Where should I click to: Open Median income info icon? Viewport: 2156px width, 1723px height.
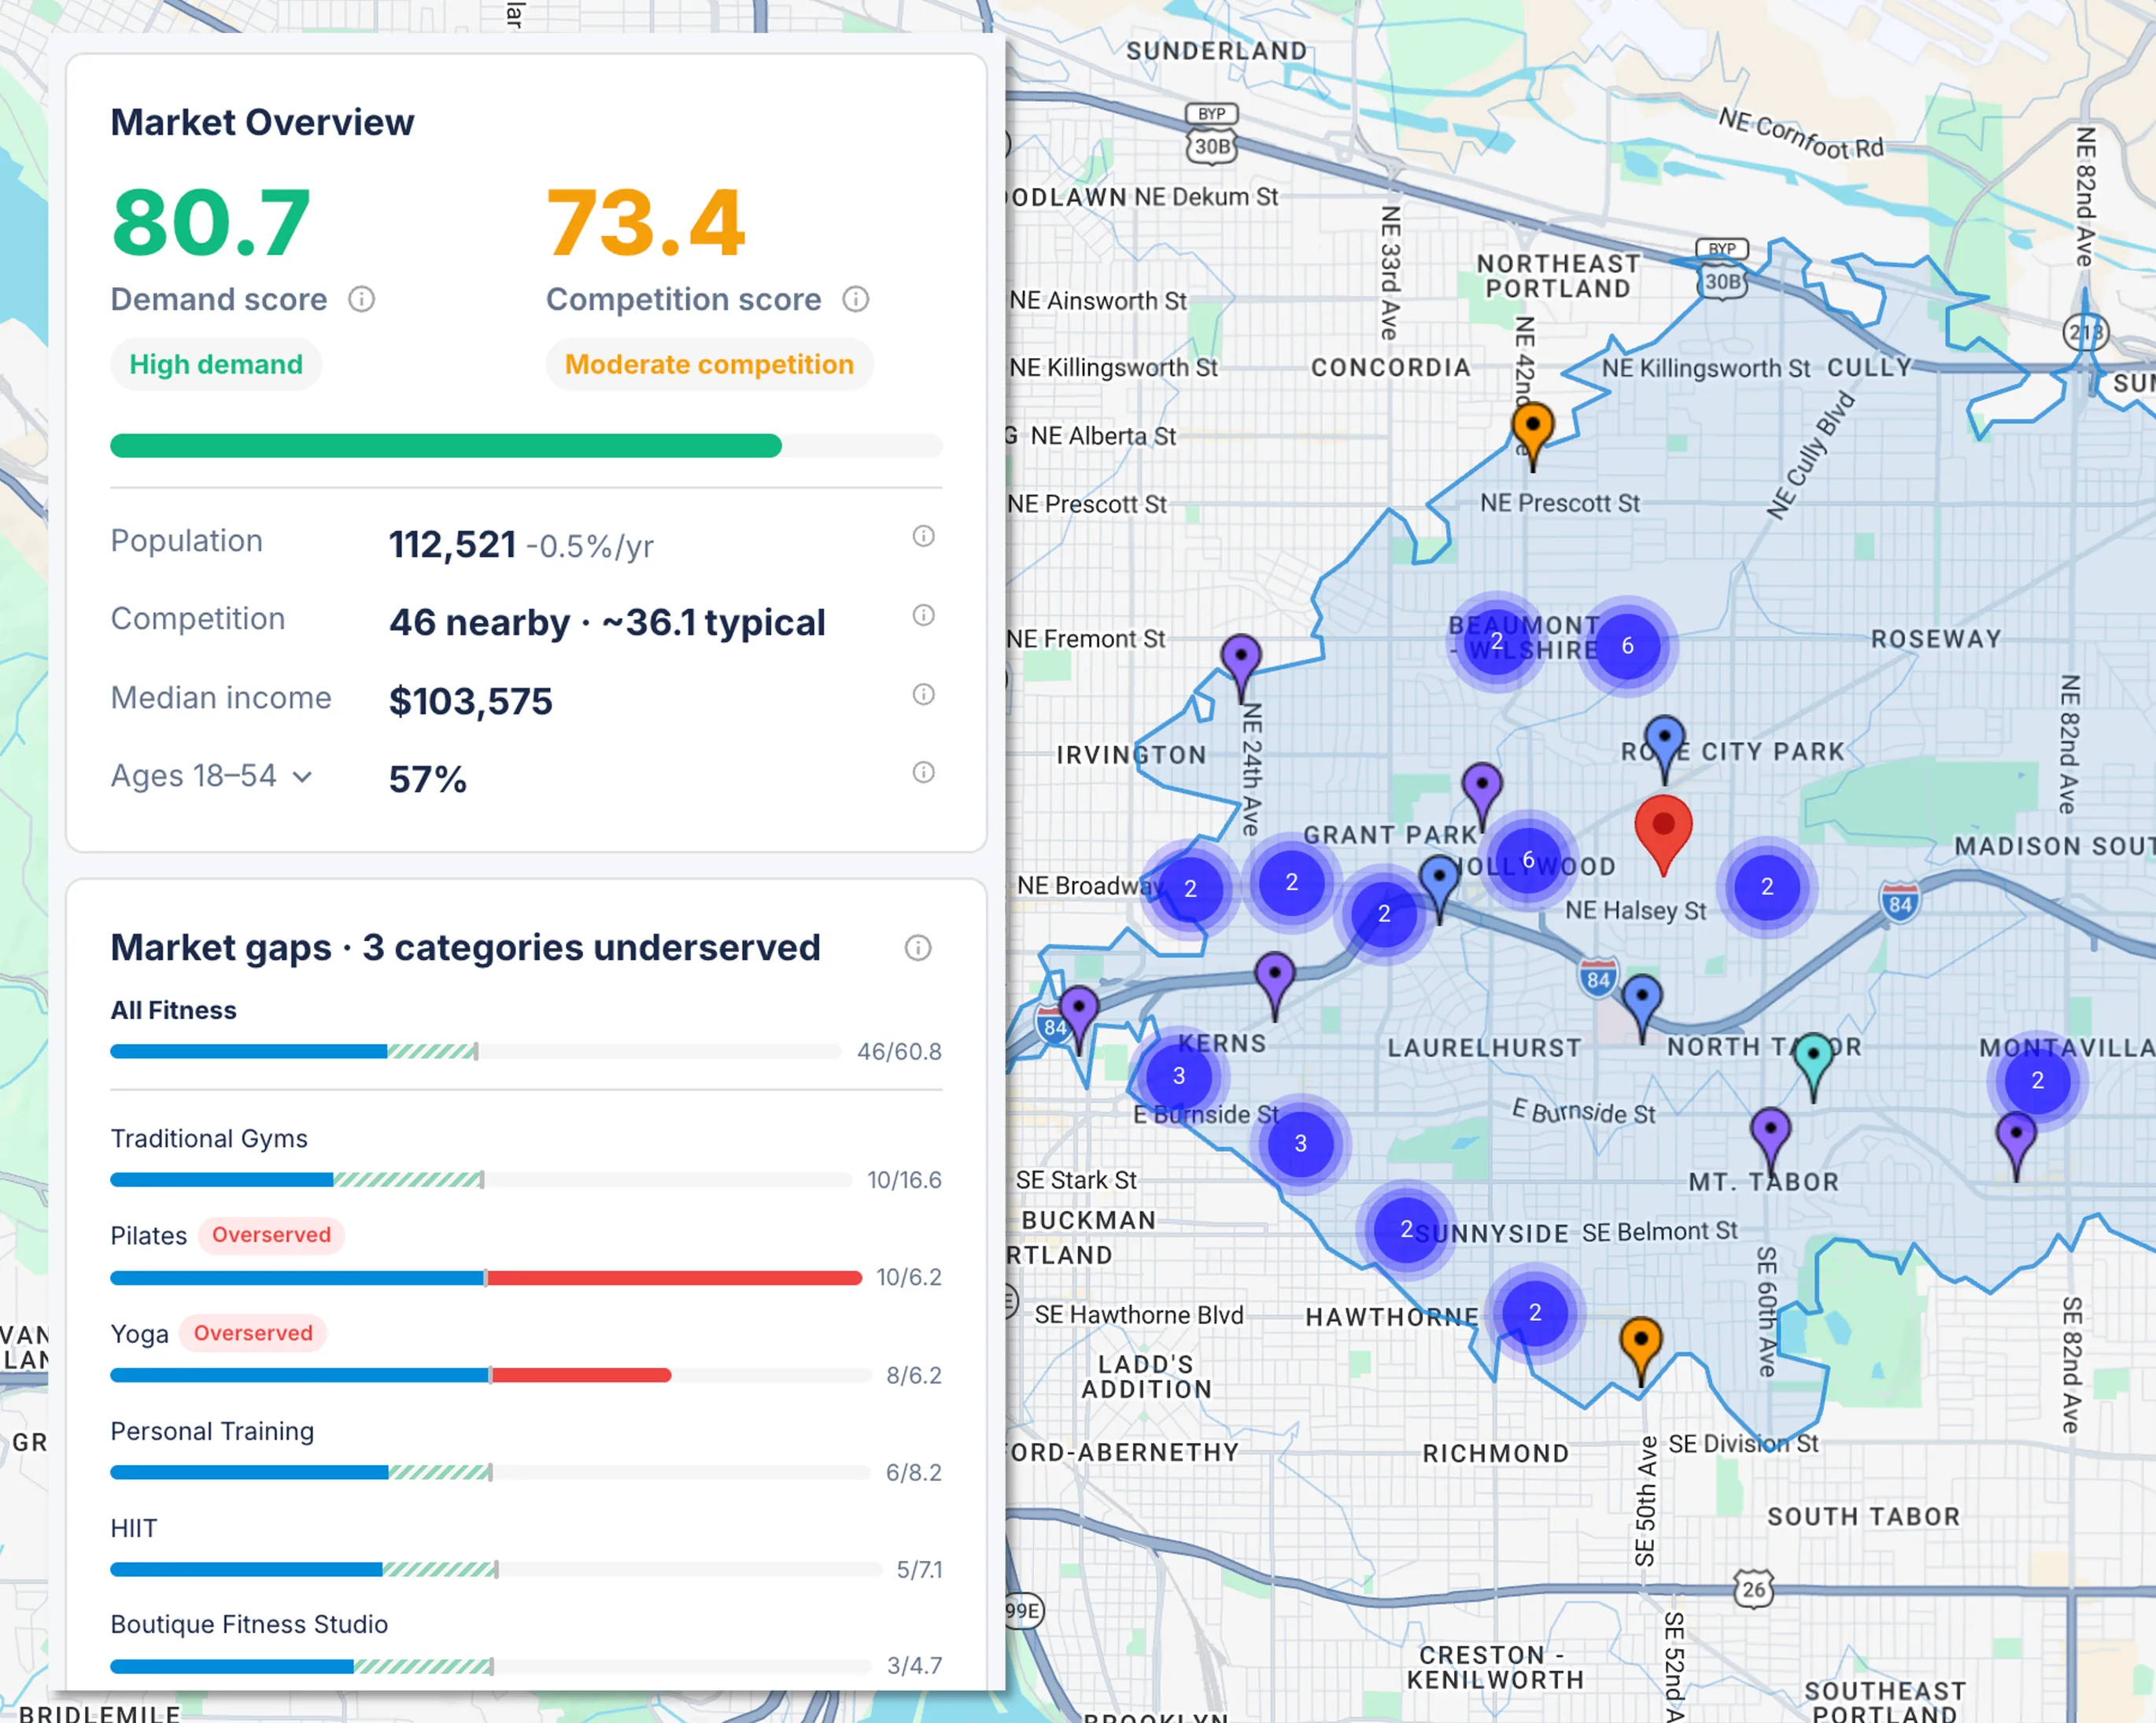pos(923,694)
